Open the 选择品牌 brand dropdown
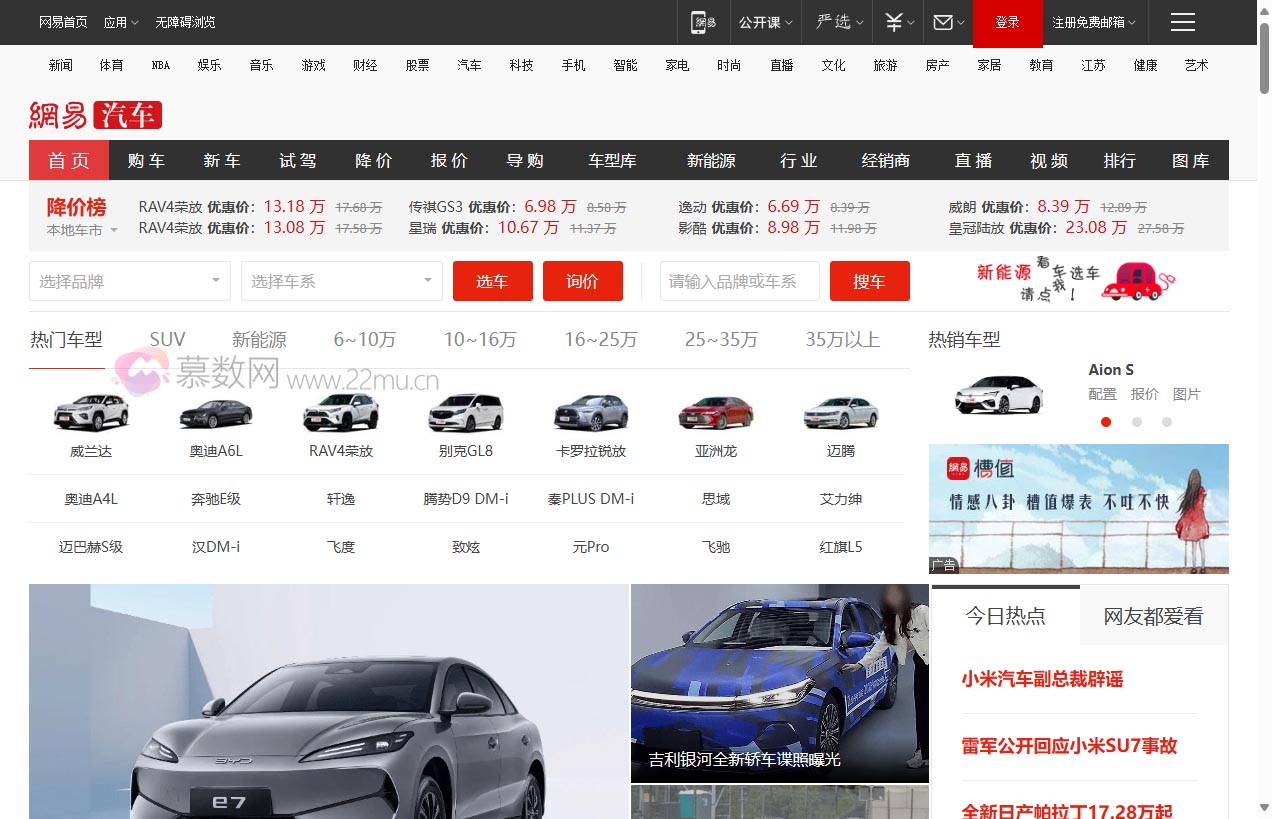1272x819 pixels. tap(129, 281)
